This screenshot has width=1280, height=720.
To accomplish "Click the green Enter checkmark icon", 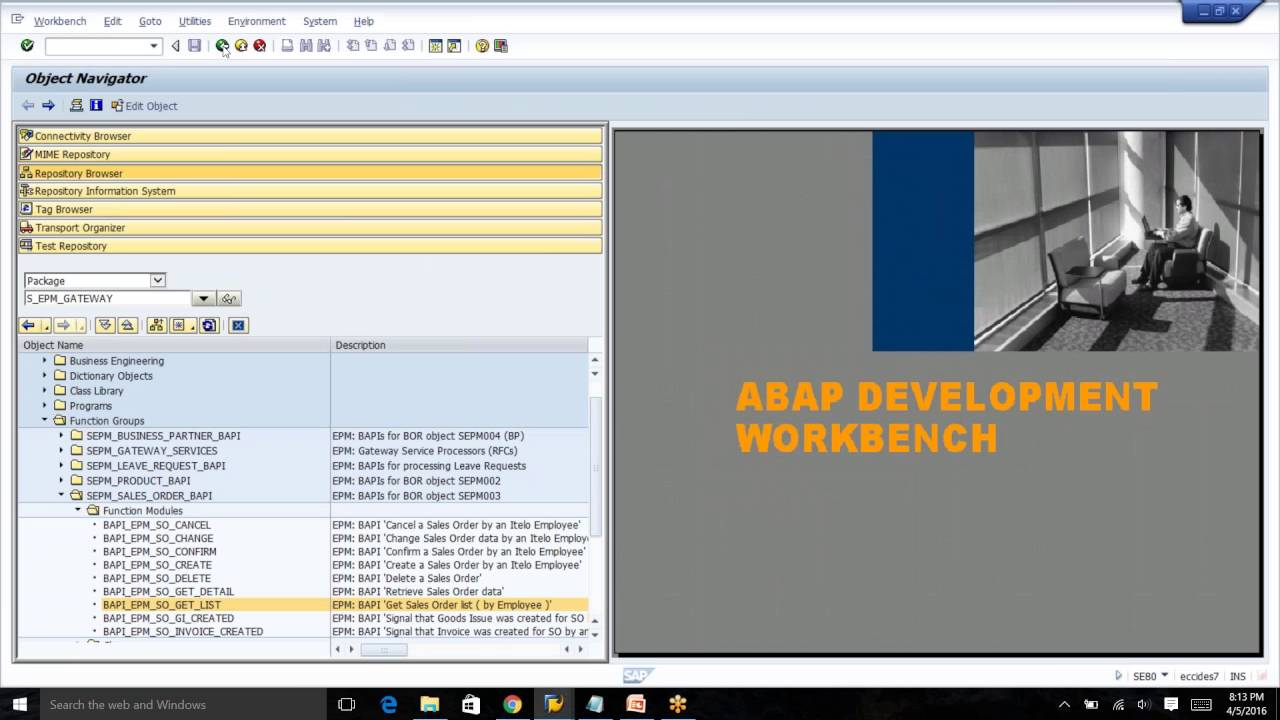I will tap(27, 46).
